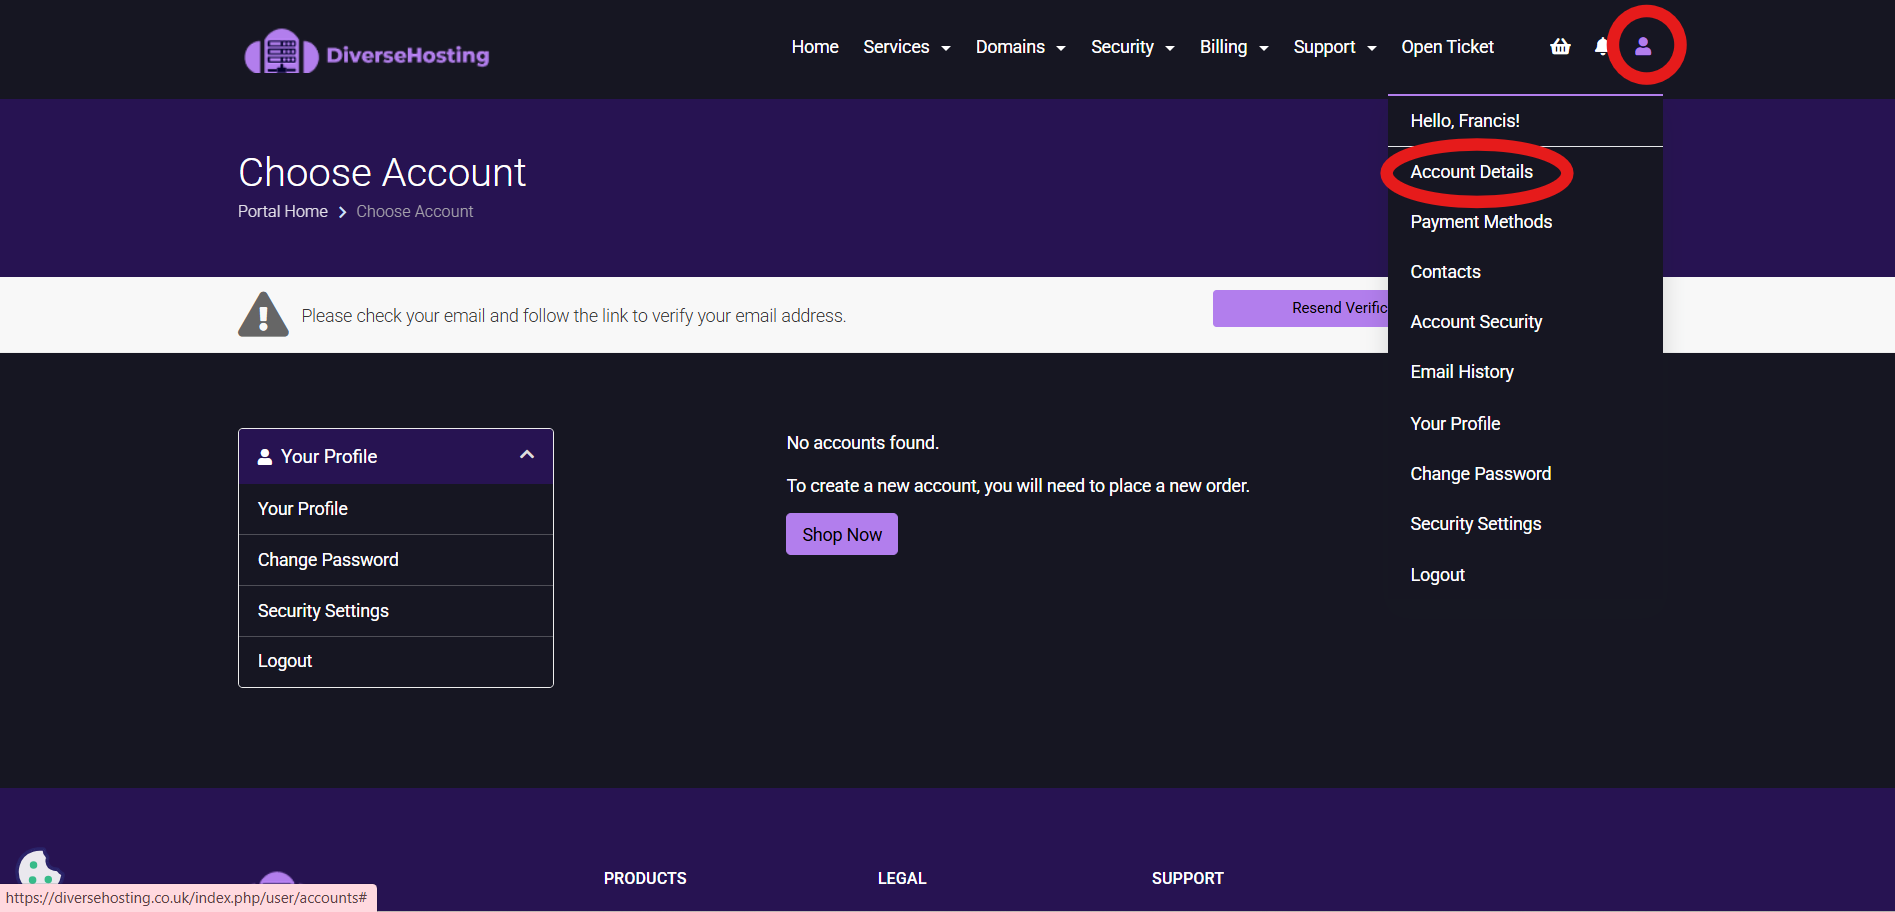Go to Portal Home breadcrumb link

(x=283, y=212)
